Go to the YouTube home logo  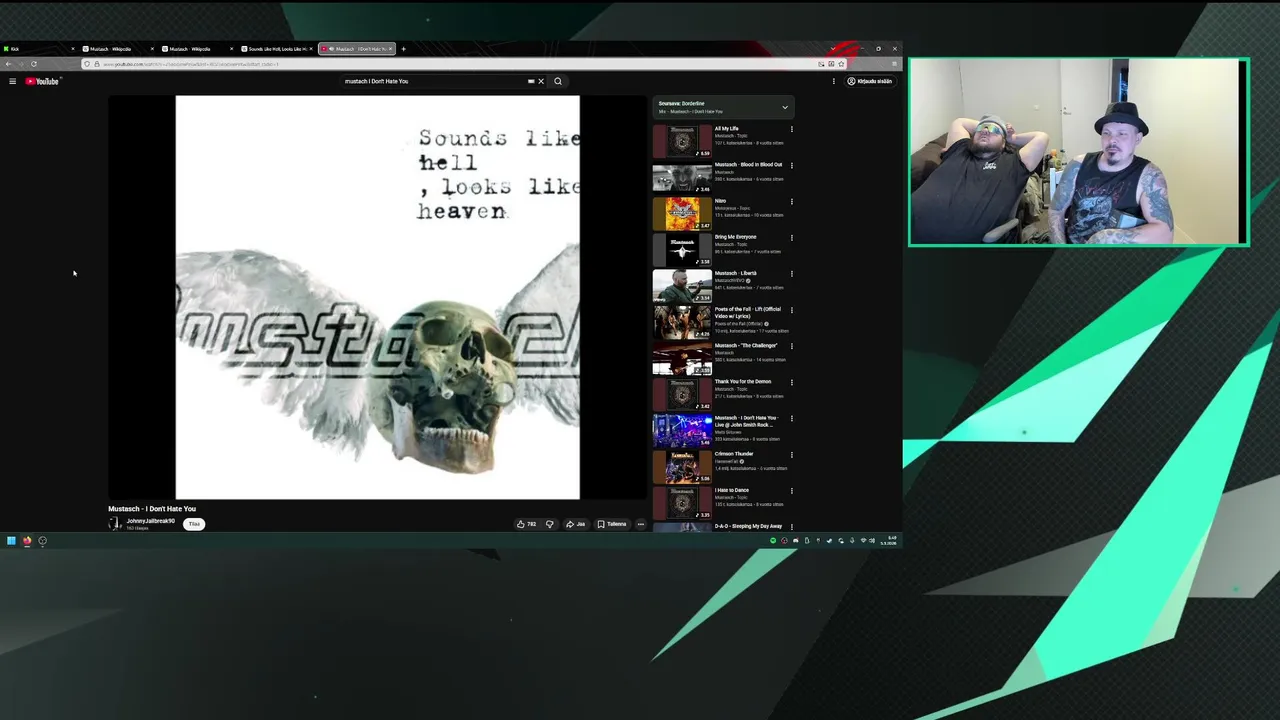pos(43,81)
